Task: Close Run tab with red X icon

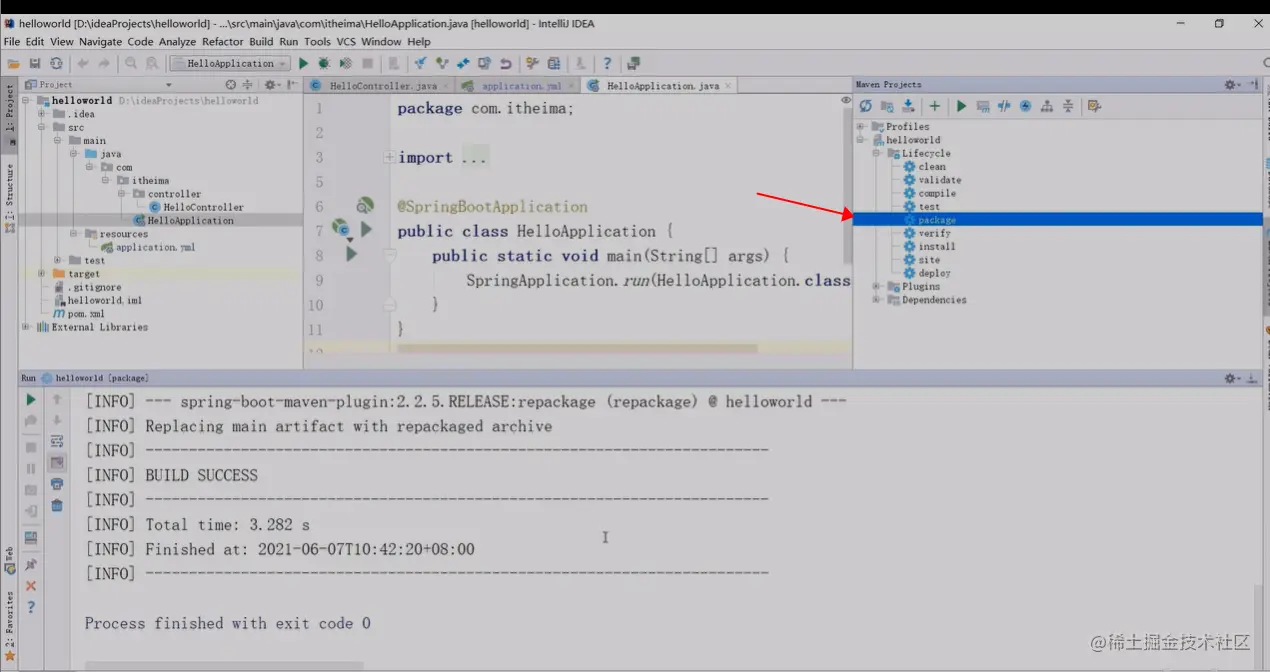Action: coord(31,586)
